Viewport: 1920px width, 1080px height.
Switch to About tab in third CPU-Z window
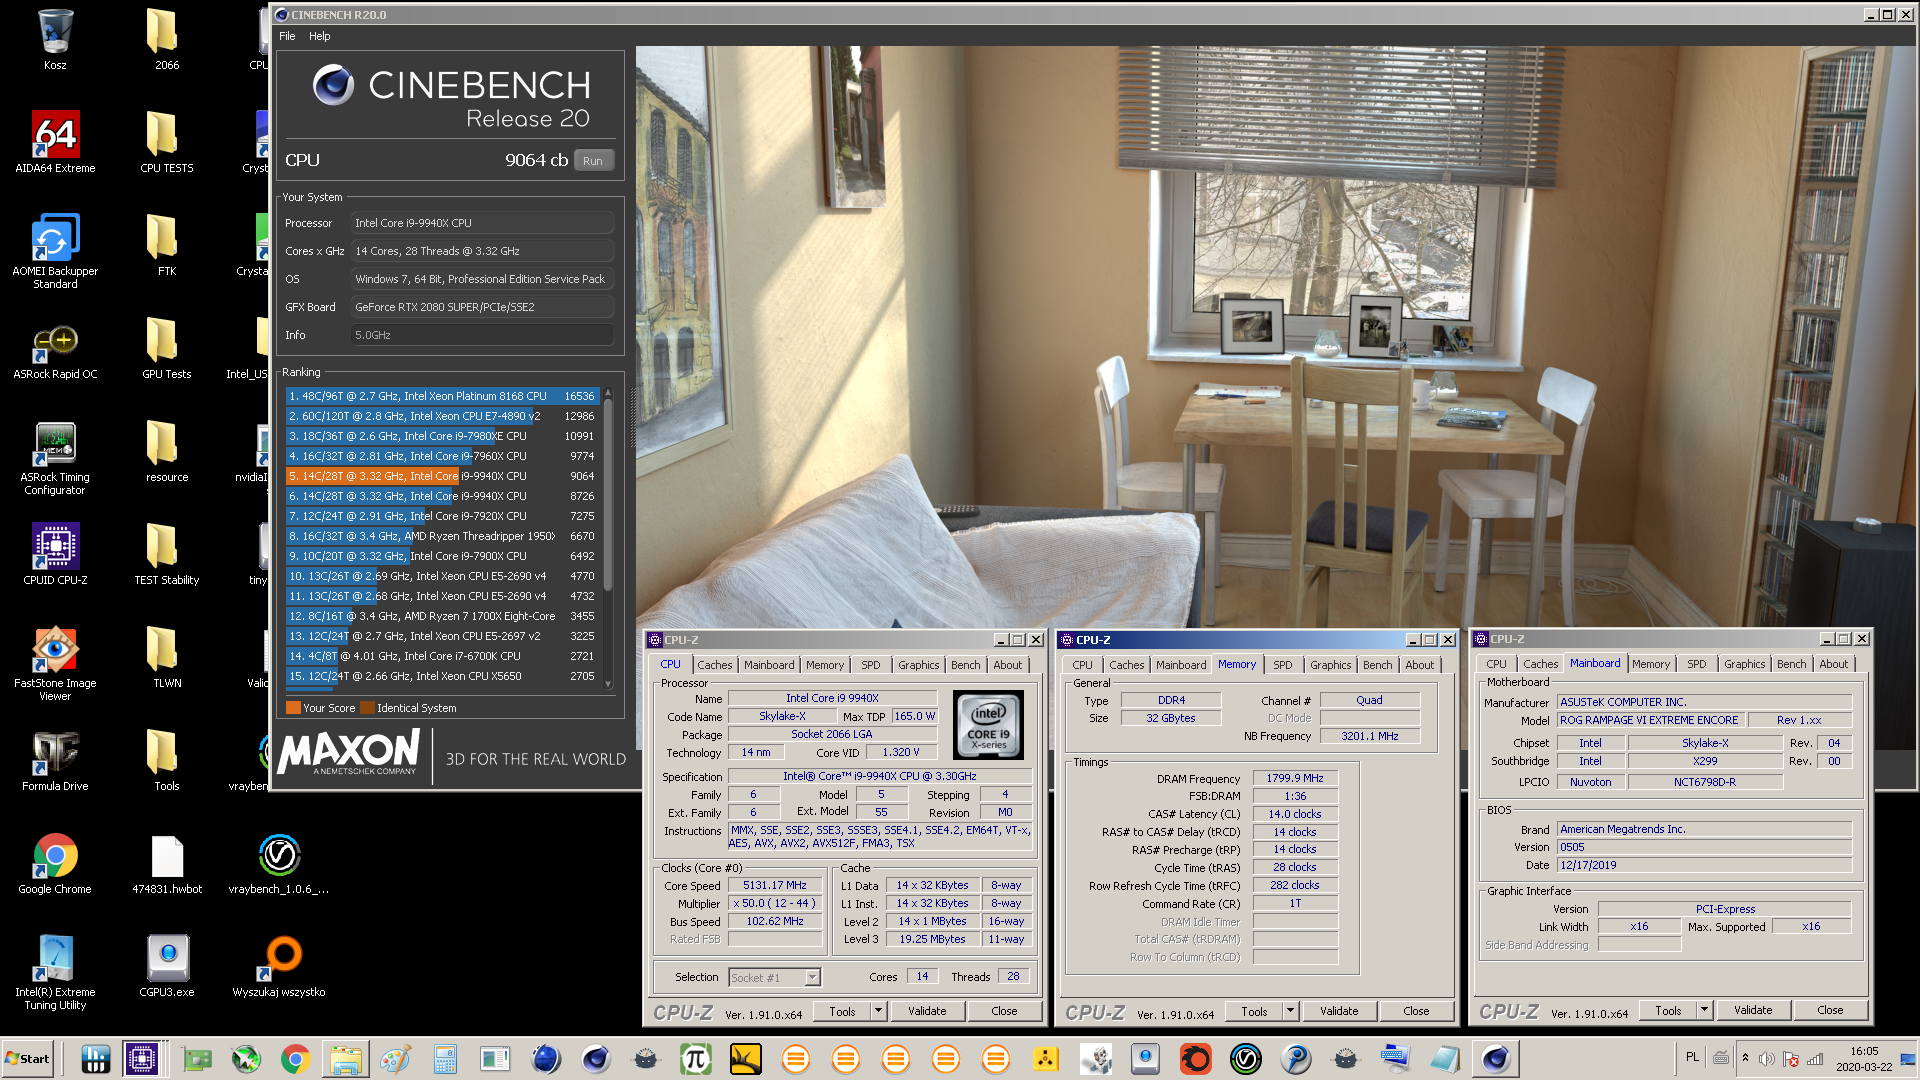(x=1833, y=664)
